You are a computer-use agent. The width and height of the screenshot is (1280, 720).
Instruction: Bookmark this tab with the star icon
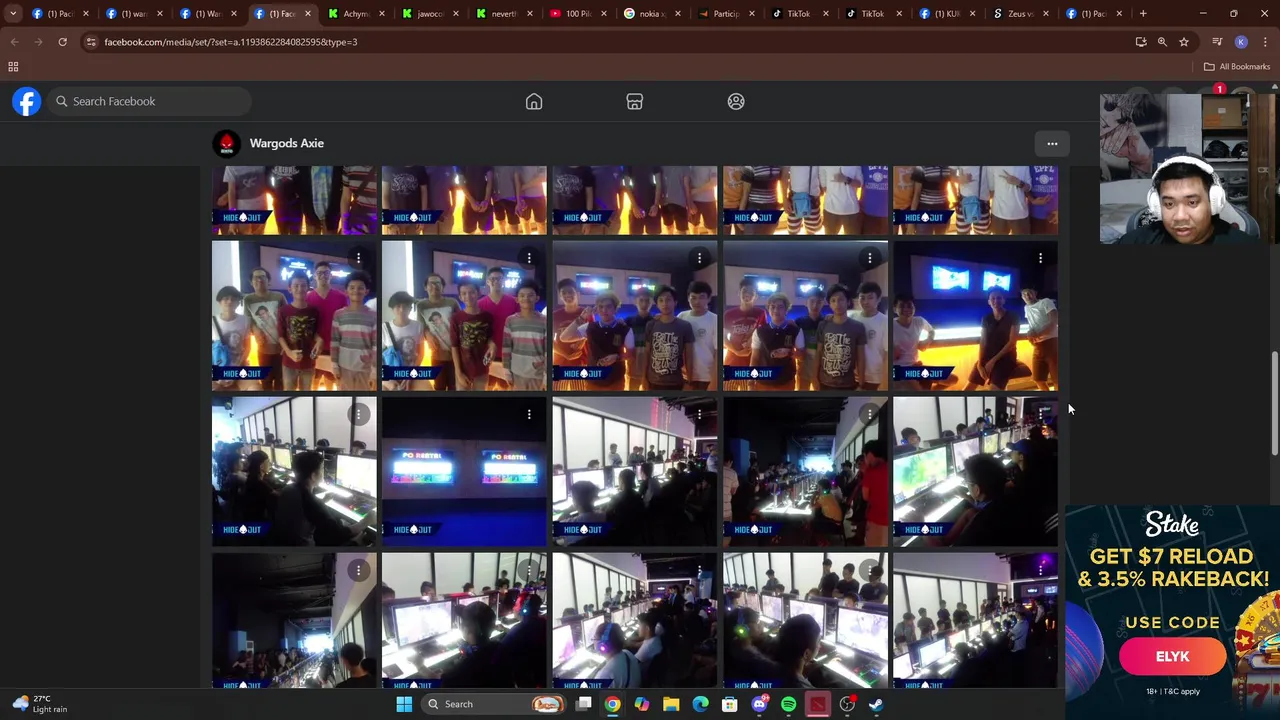(x=1184, y=42)
